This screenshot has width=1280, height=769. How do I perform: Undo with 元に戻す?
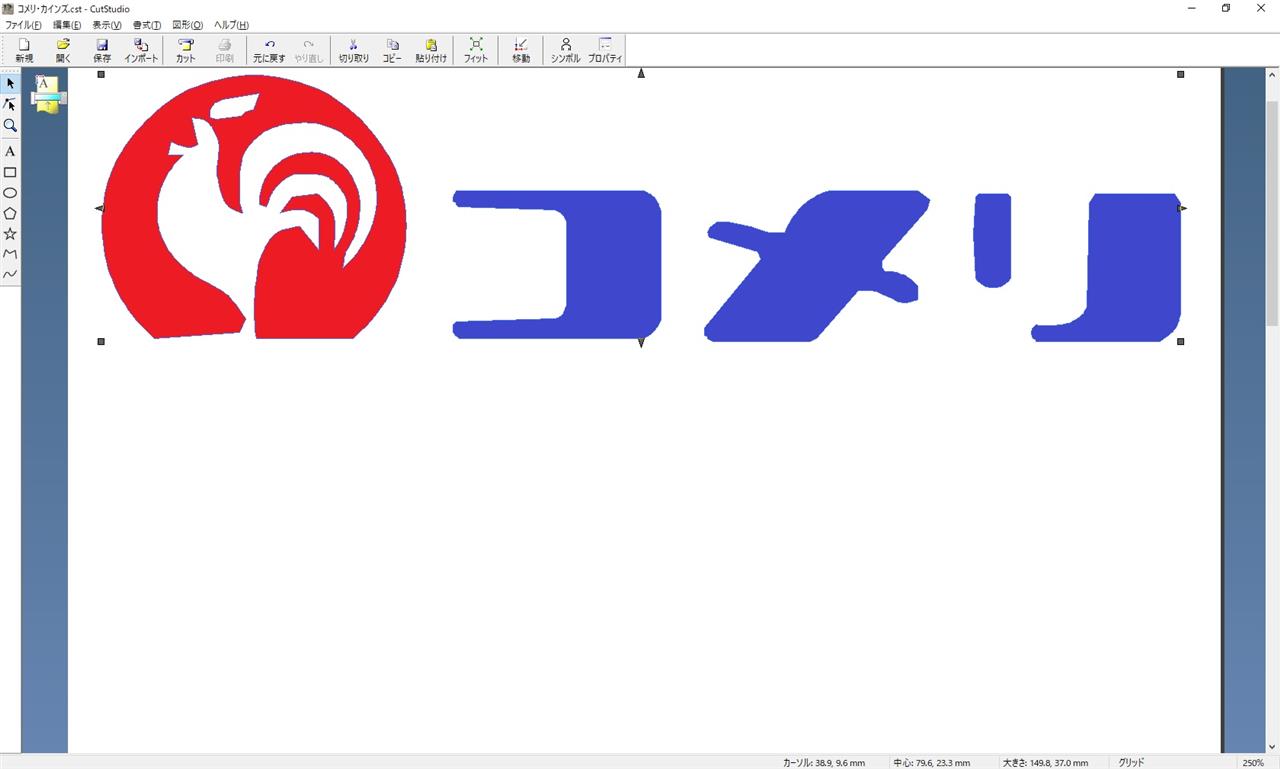pyautogui.click(x=269, y=50)
